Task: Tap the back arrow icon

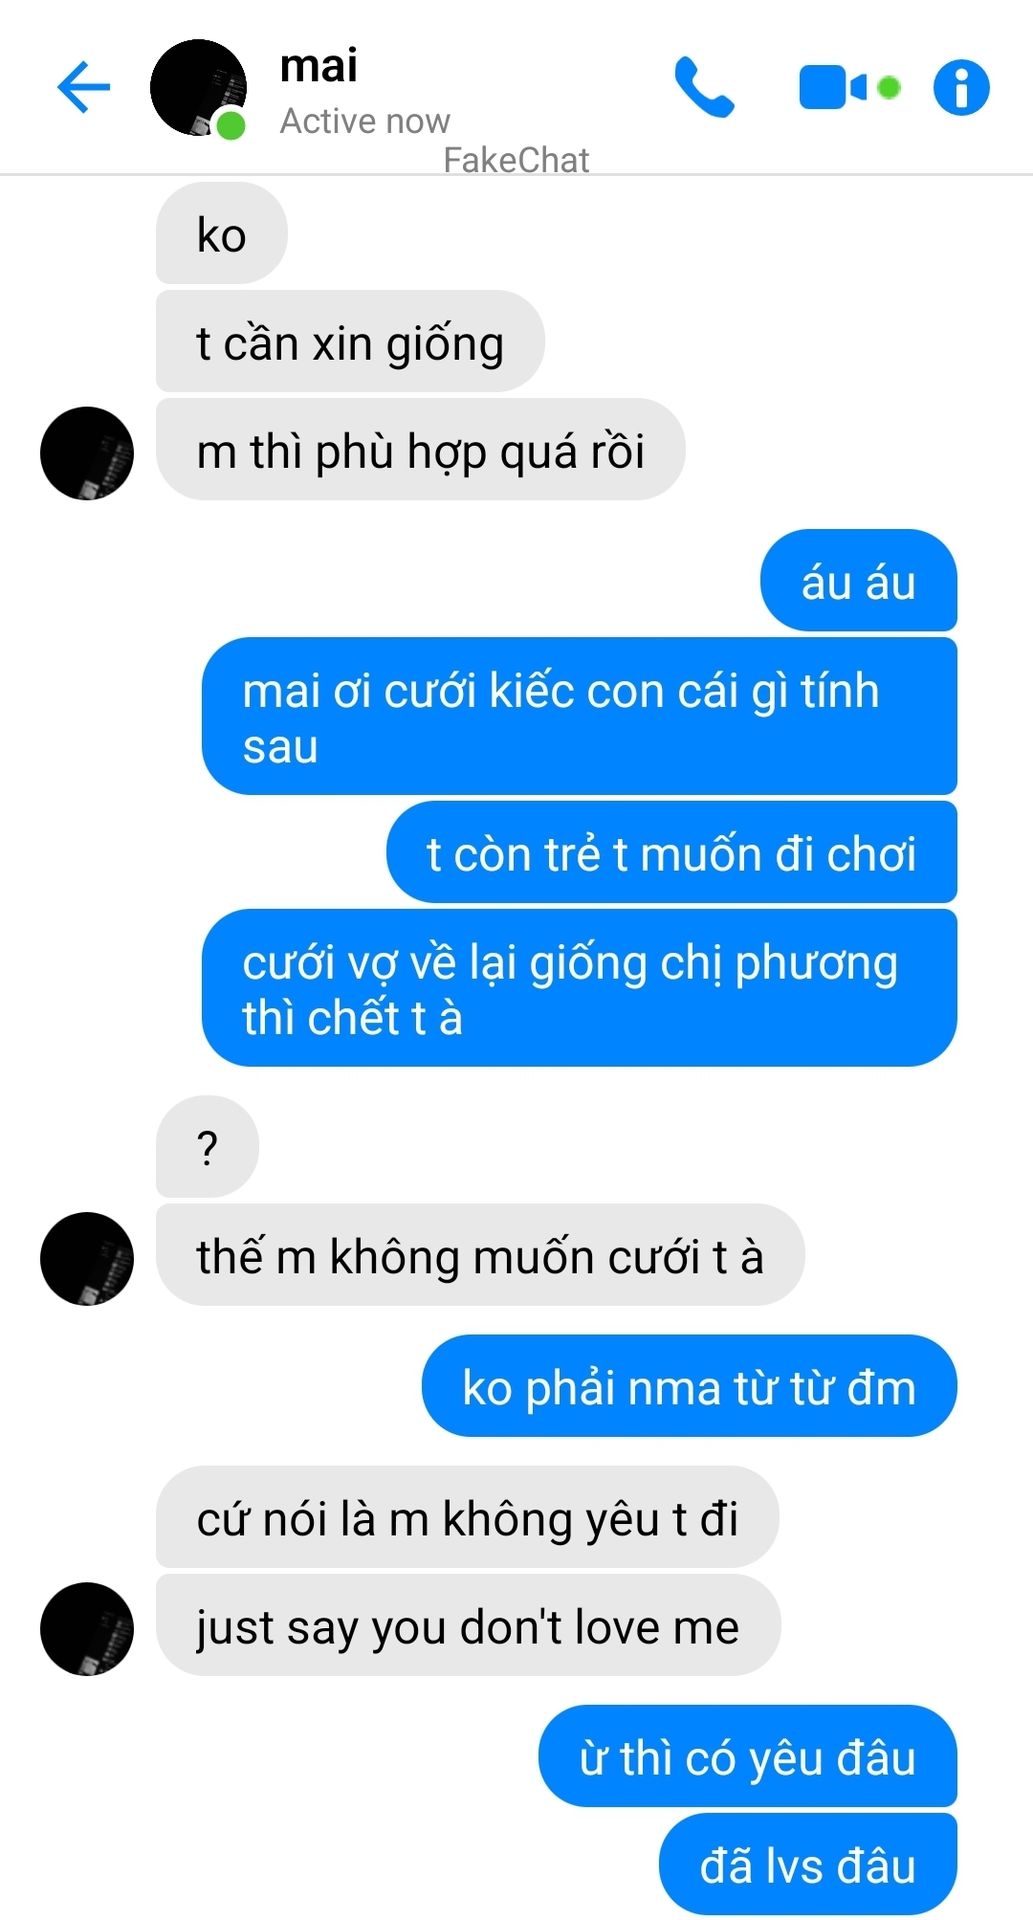Action: click(x=84, y=87)
